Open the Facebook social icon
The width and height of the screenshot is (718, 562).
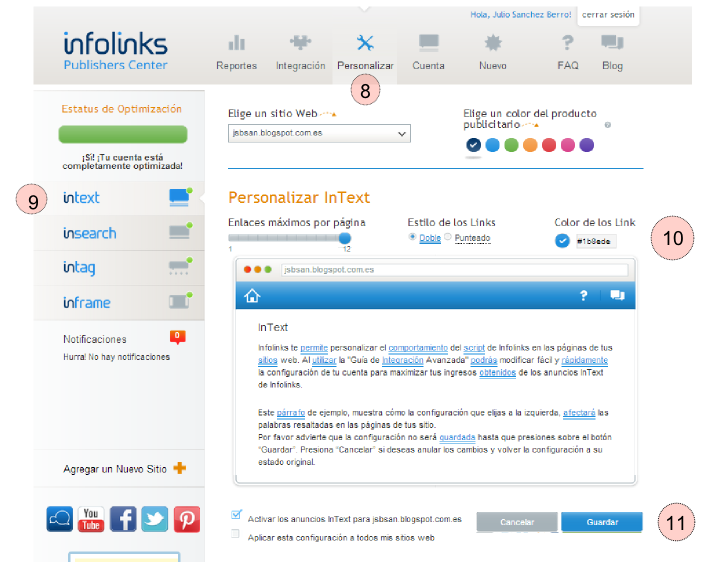123,519
